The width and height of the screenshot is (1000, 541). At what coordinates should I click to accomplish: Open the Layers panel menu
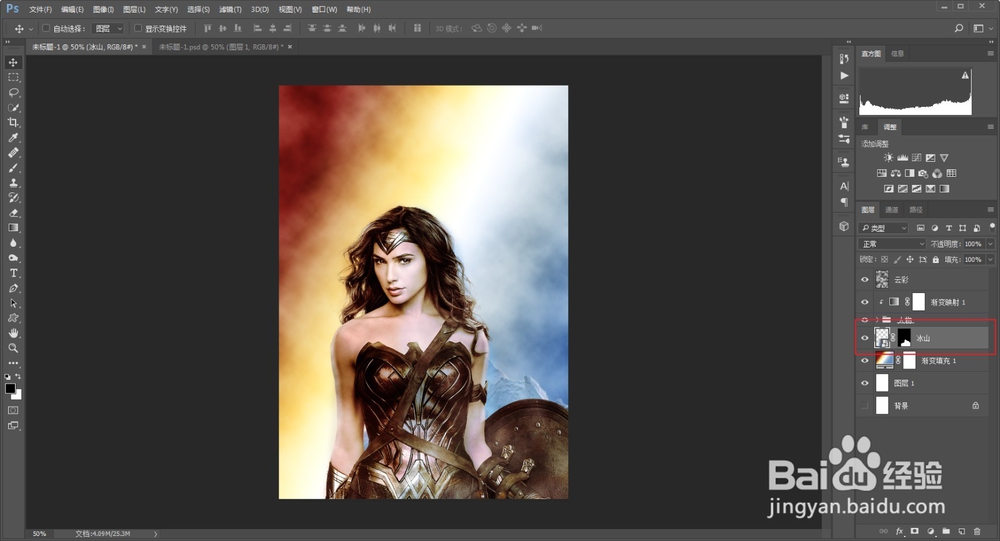tap(990, 209)
